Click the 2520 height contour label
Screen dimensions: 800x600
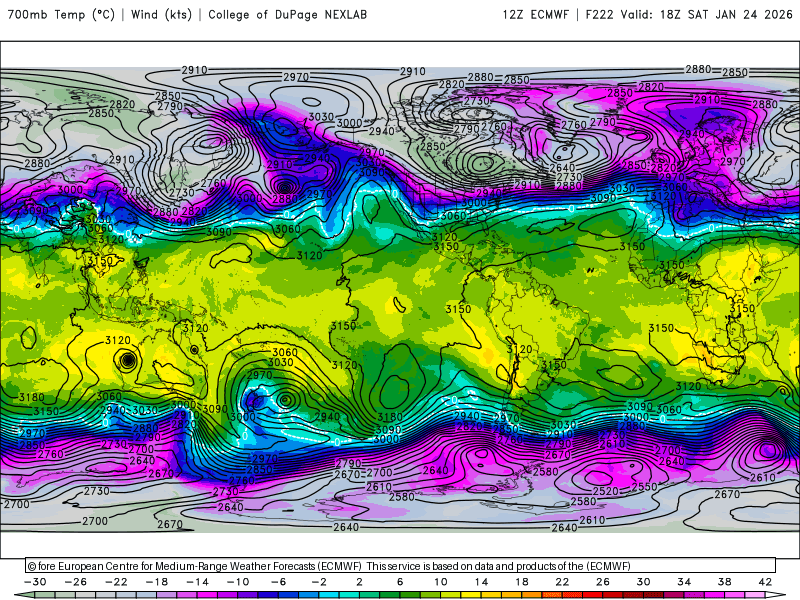click(606, 491)
